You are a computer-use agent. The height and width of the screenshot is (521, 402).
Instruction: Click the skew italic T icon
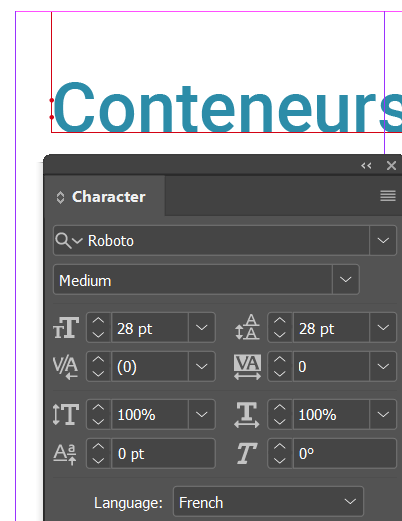tap(247, 453)
